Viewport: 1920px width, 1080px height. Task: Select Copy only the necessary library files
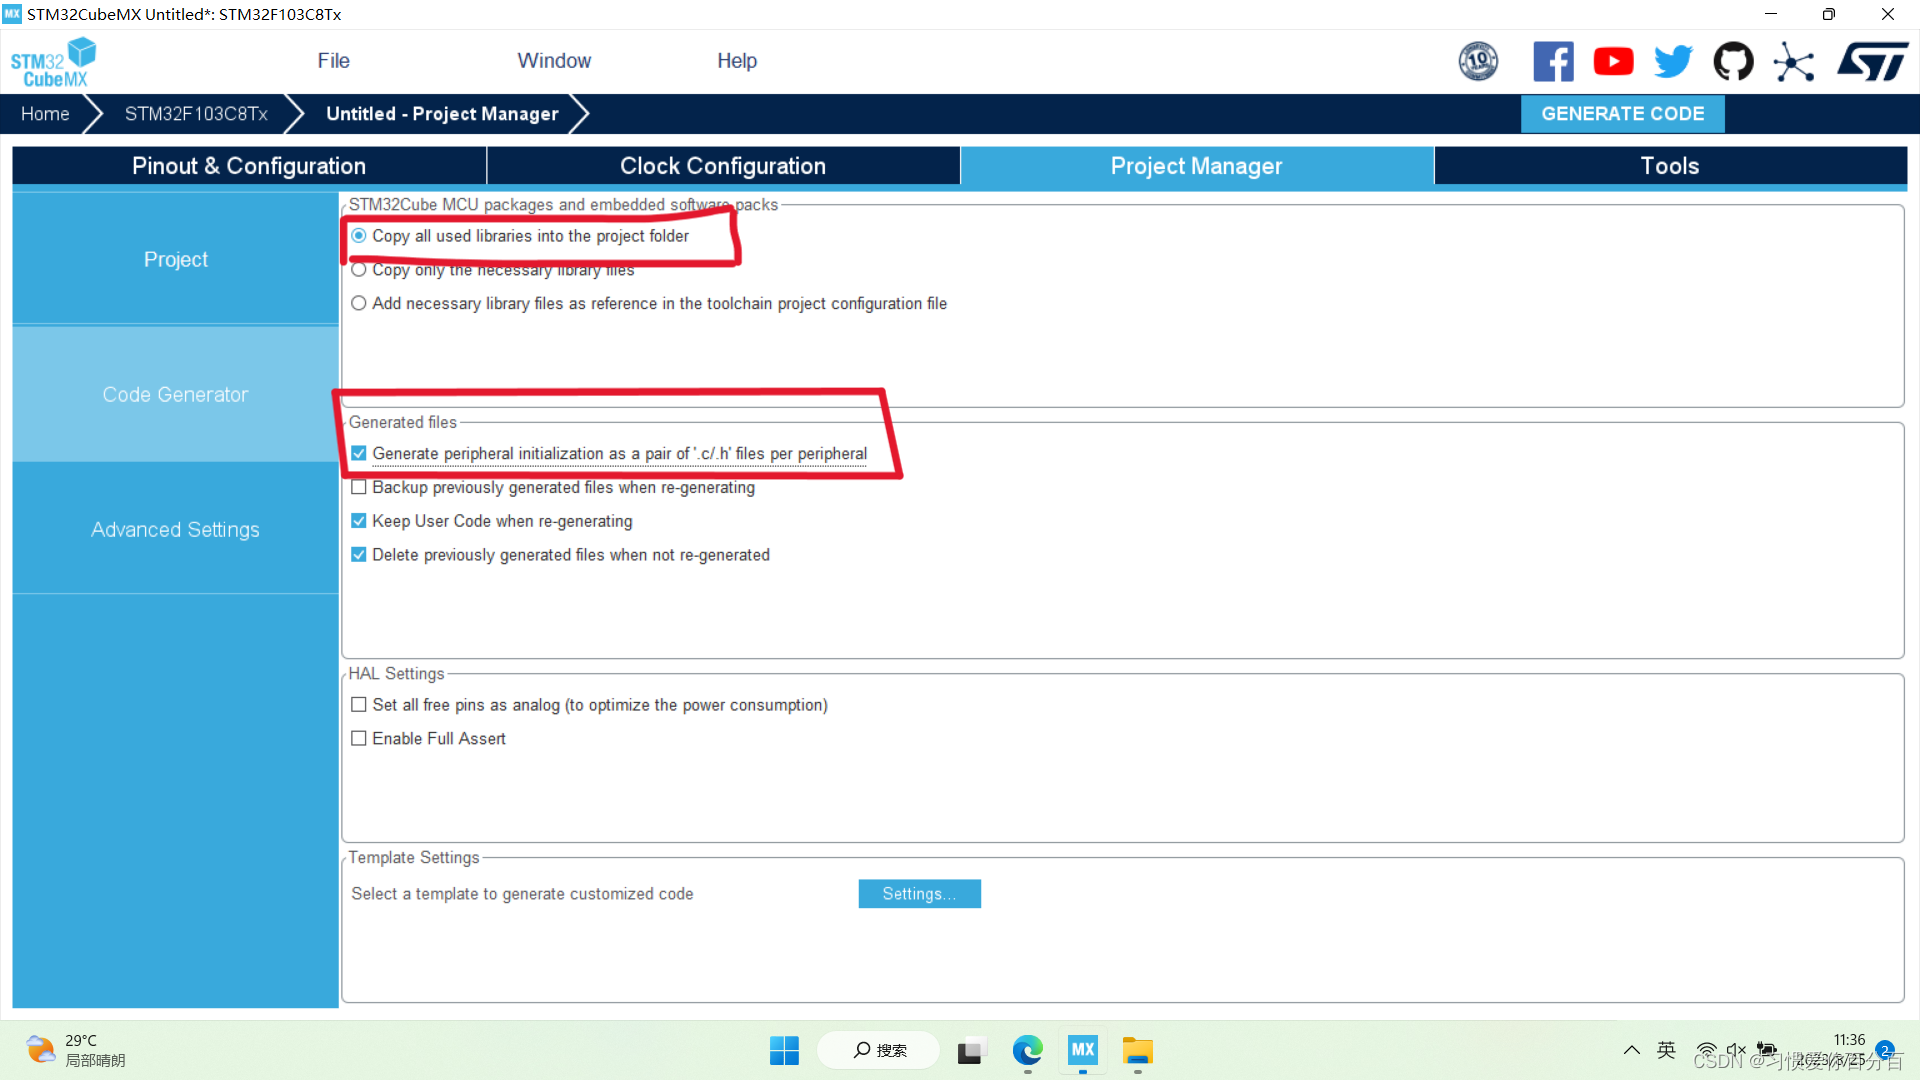[359, 270]
